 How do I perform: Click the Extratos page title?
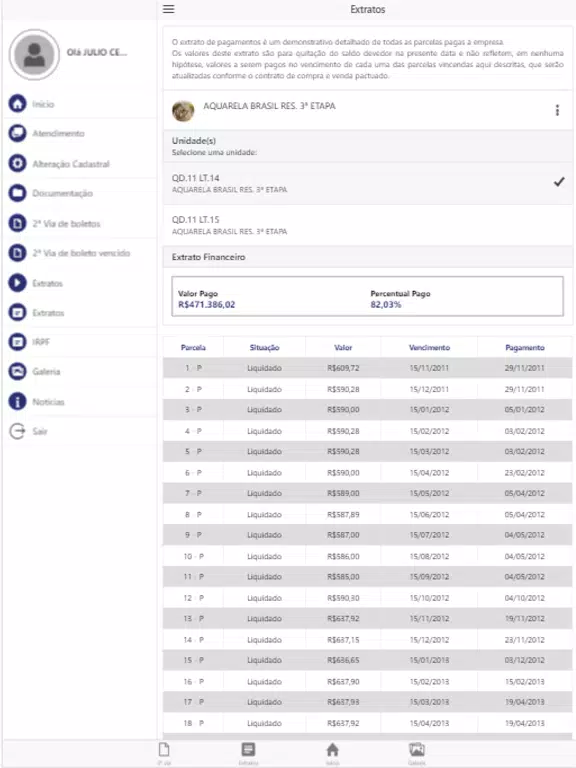[367, 9]
